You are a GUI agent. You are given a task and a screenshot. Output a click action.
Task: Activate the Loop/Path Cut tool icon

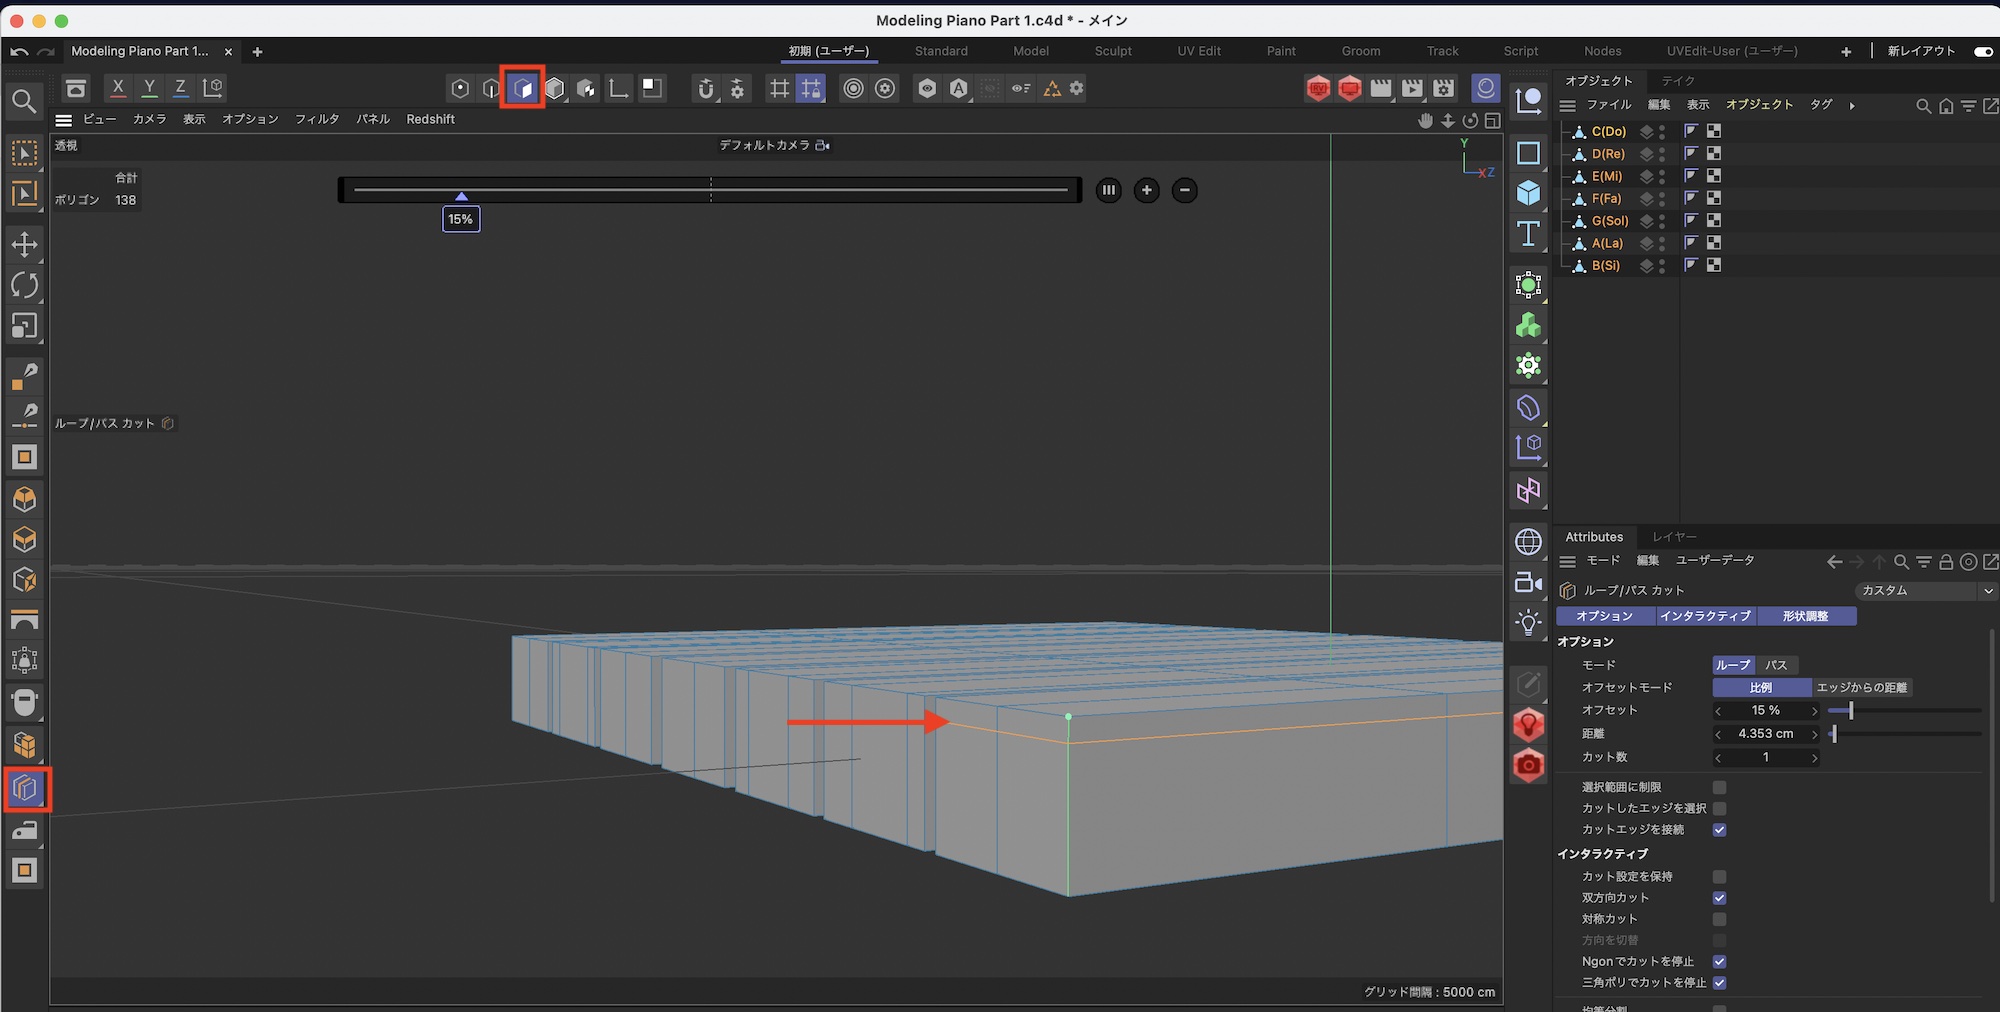[25, 789]
